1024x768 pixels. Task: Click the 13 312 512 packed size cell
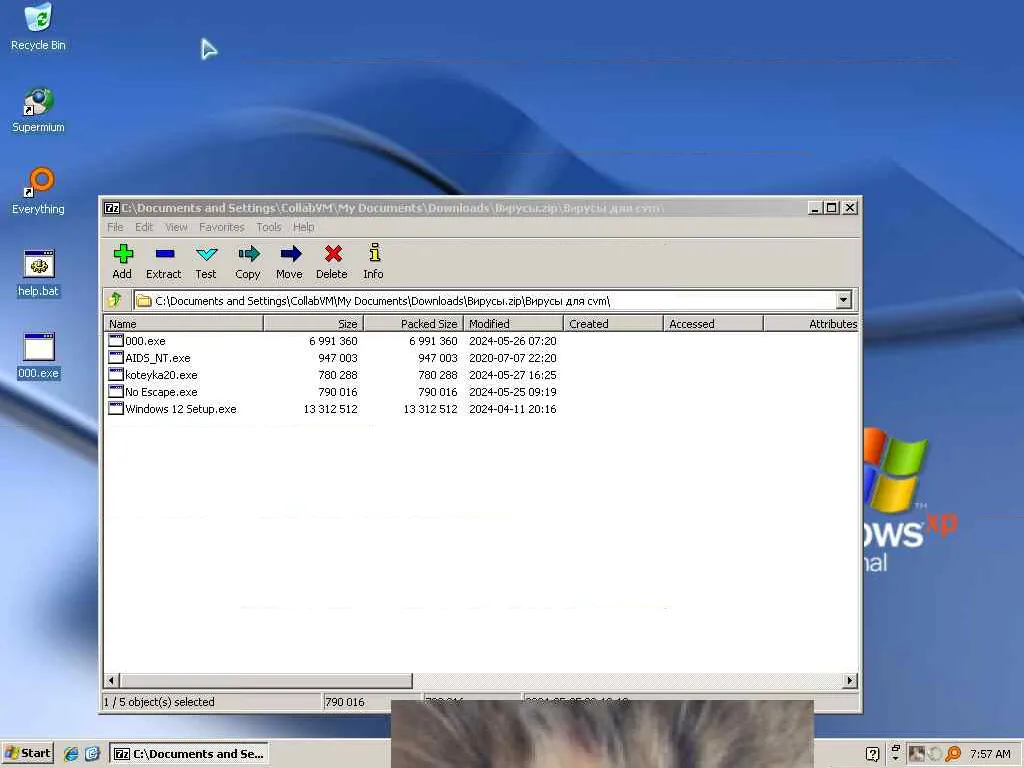pos(430,409)
